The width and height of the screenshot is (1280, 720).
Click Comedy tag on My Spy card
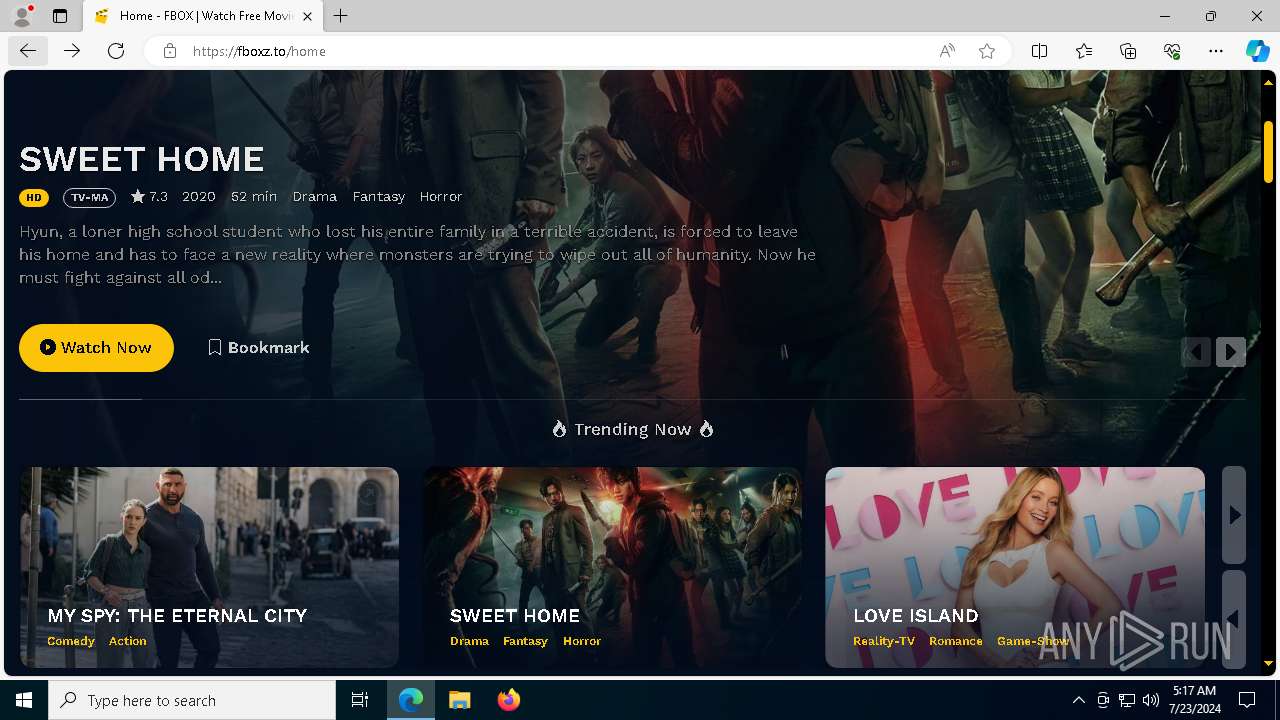[x=71, y=641]
